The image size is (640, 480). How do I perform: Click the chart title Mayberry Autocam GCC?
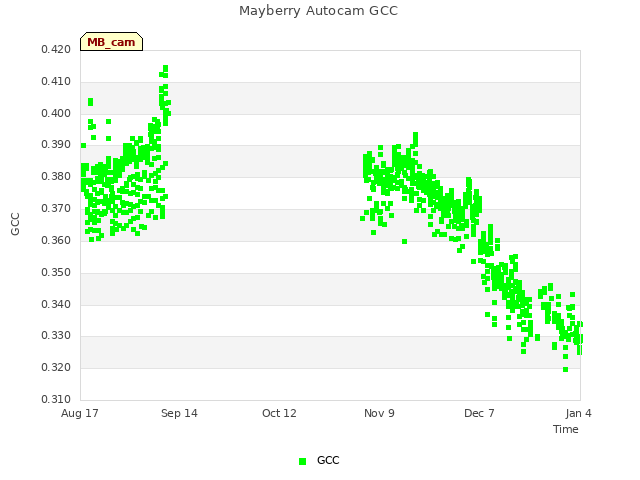318,11
